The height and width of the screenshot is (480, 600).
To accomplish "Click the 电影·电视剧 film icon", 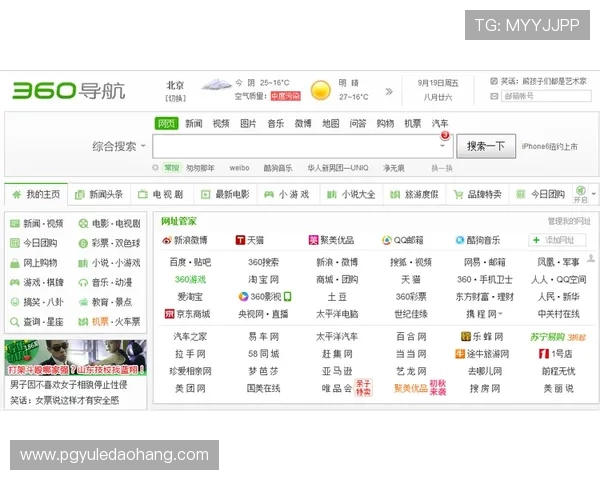I will coord(83,224).
